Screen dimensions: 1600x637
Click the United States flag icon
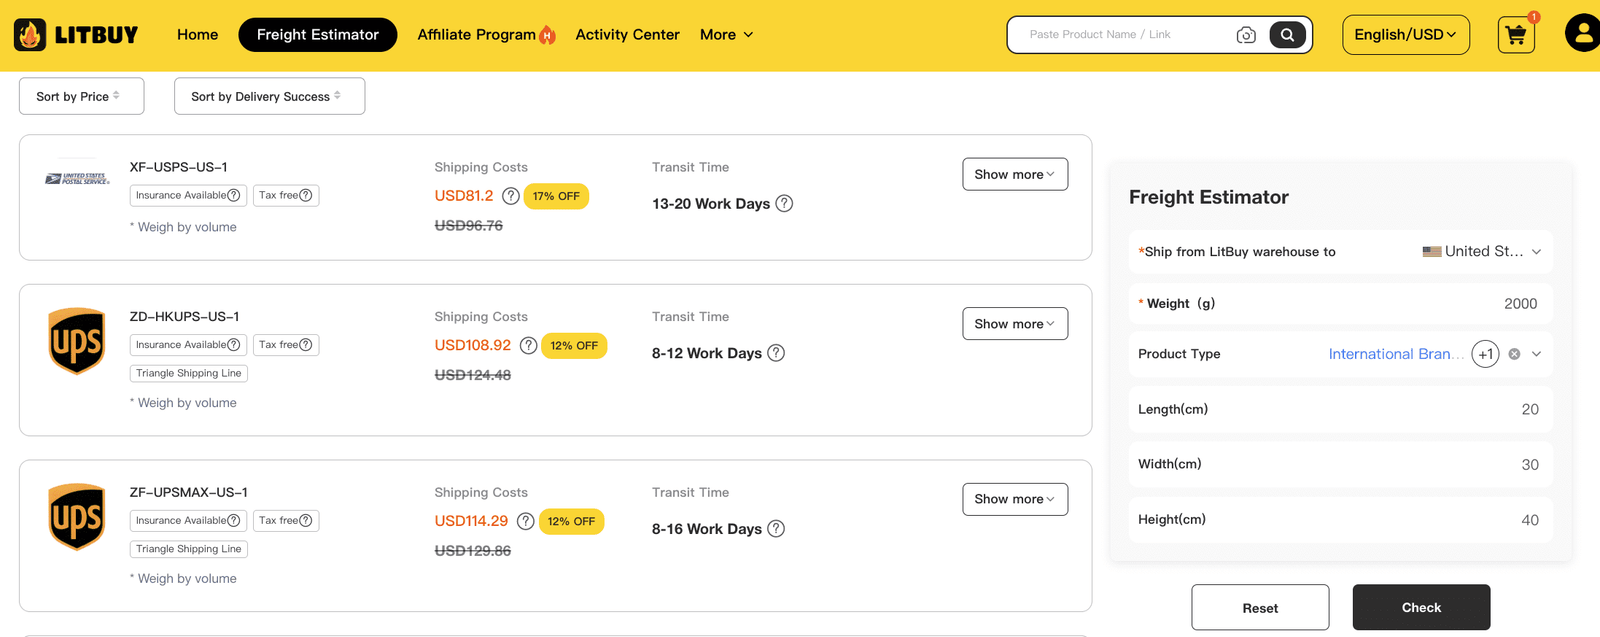click(1432, 252)
